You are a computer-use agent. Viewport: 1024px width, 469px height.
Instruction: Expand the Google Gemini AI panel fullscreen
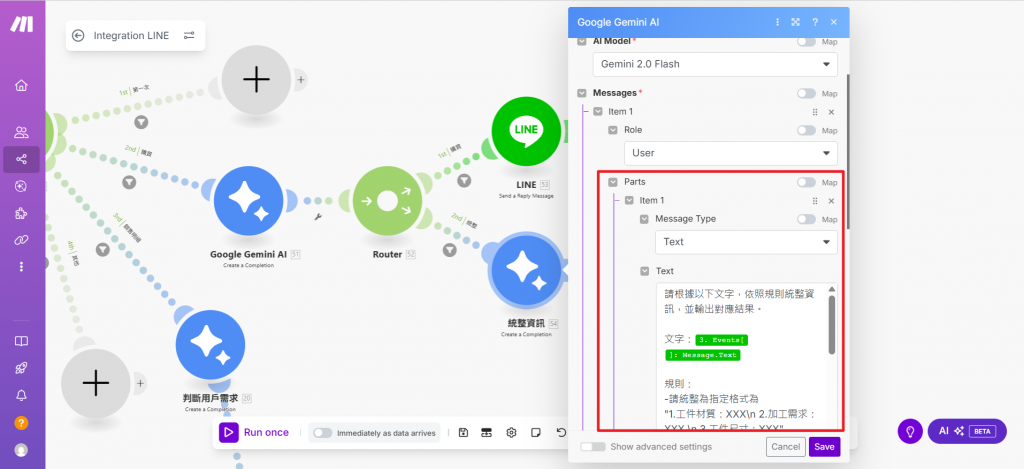coord(795,22)
